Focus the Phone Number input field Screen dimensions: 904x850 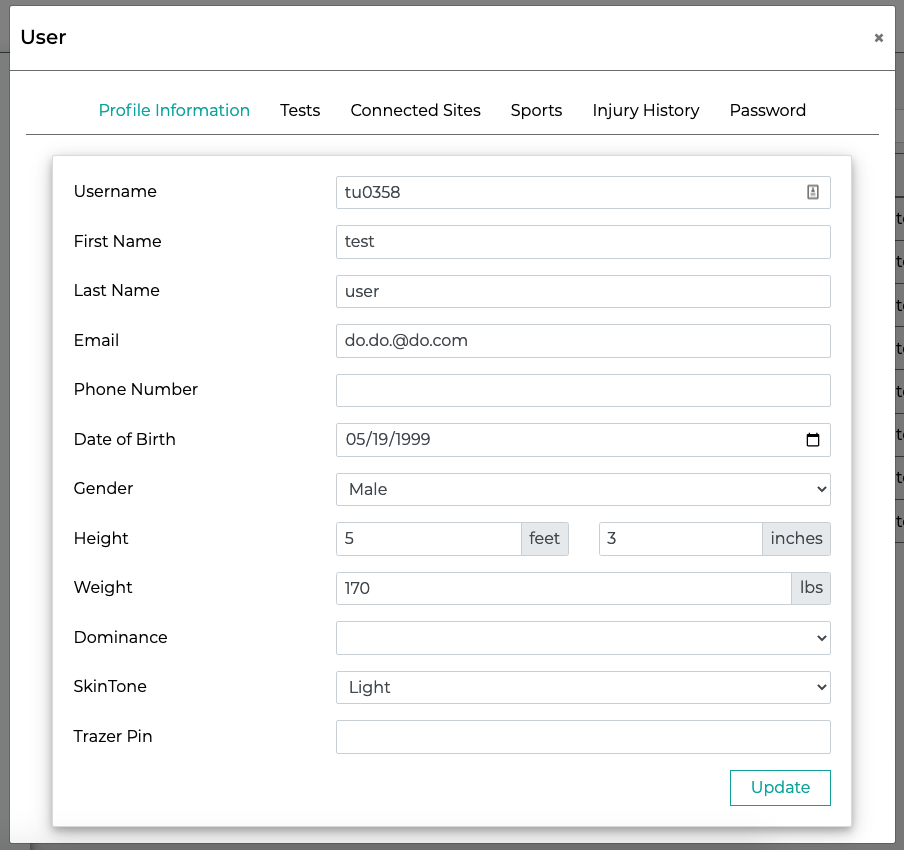pos(583,390)
